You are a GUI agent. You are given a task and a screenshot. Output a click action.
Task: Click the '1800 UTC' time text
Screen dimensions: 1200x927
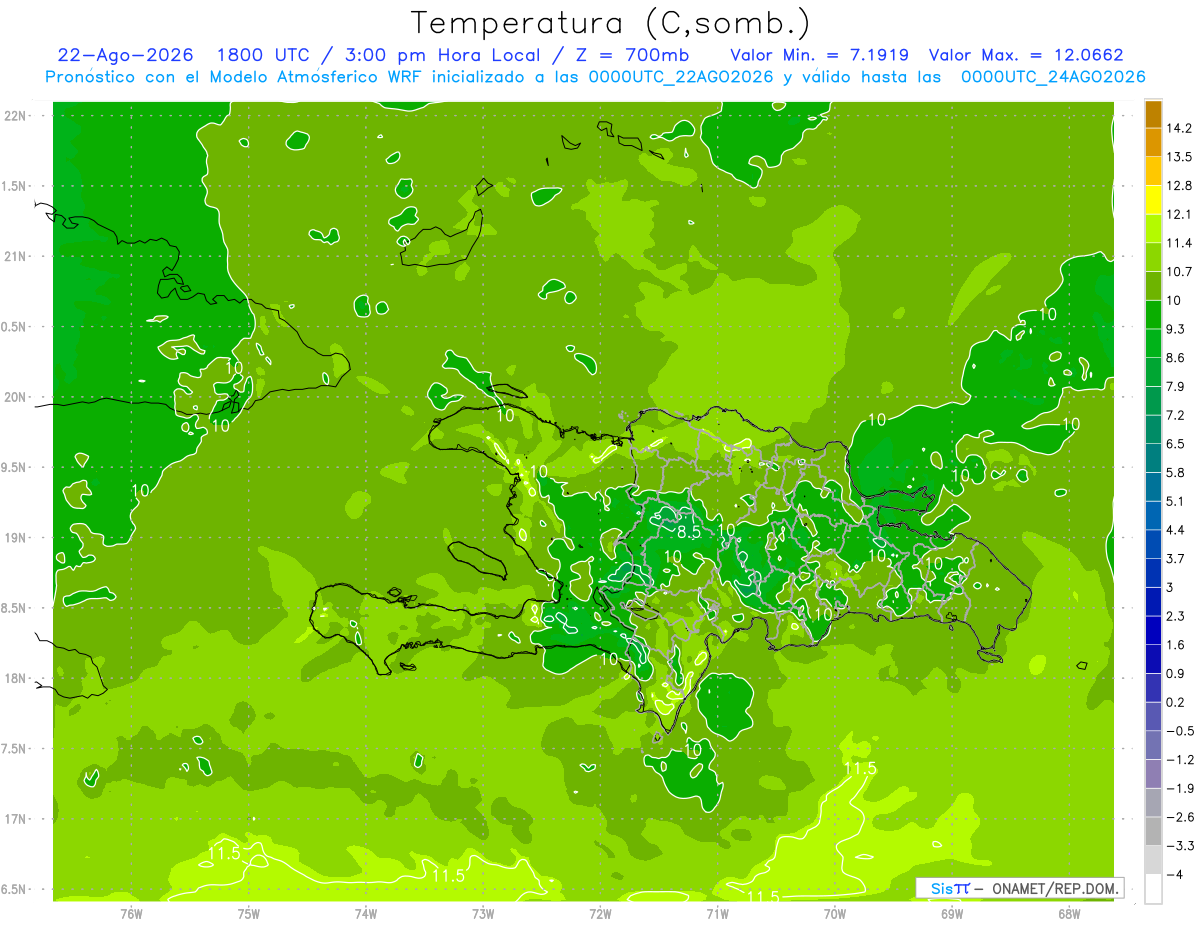[x=265, y=55]
